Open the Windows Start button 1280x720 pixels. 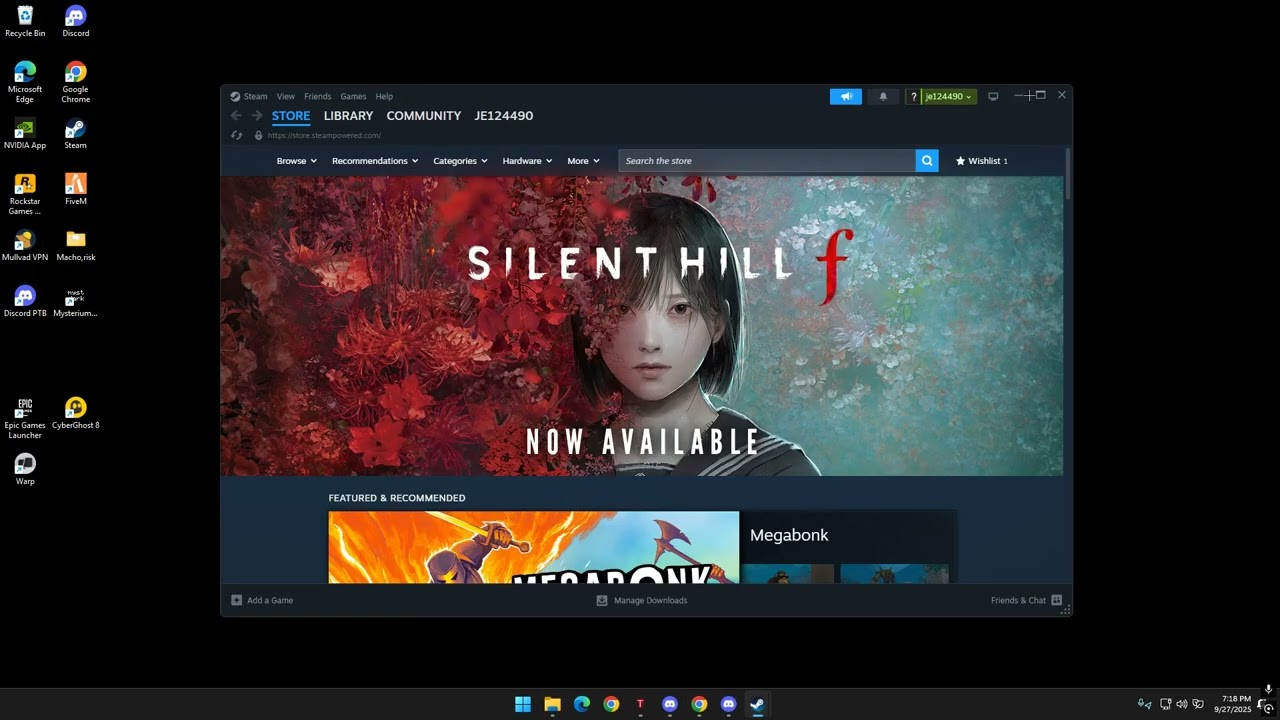point(523,704)
